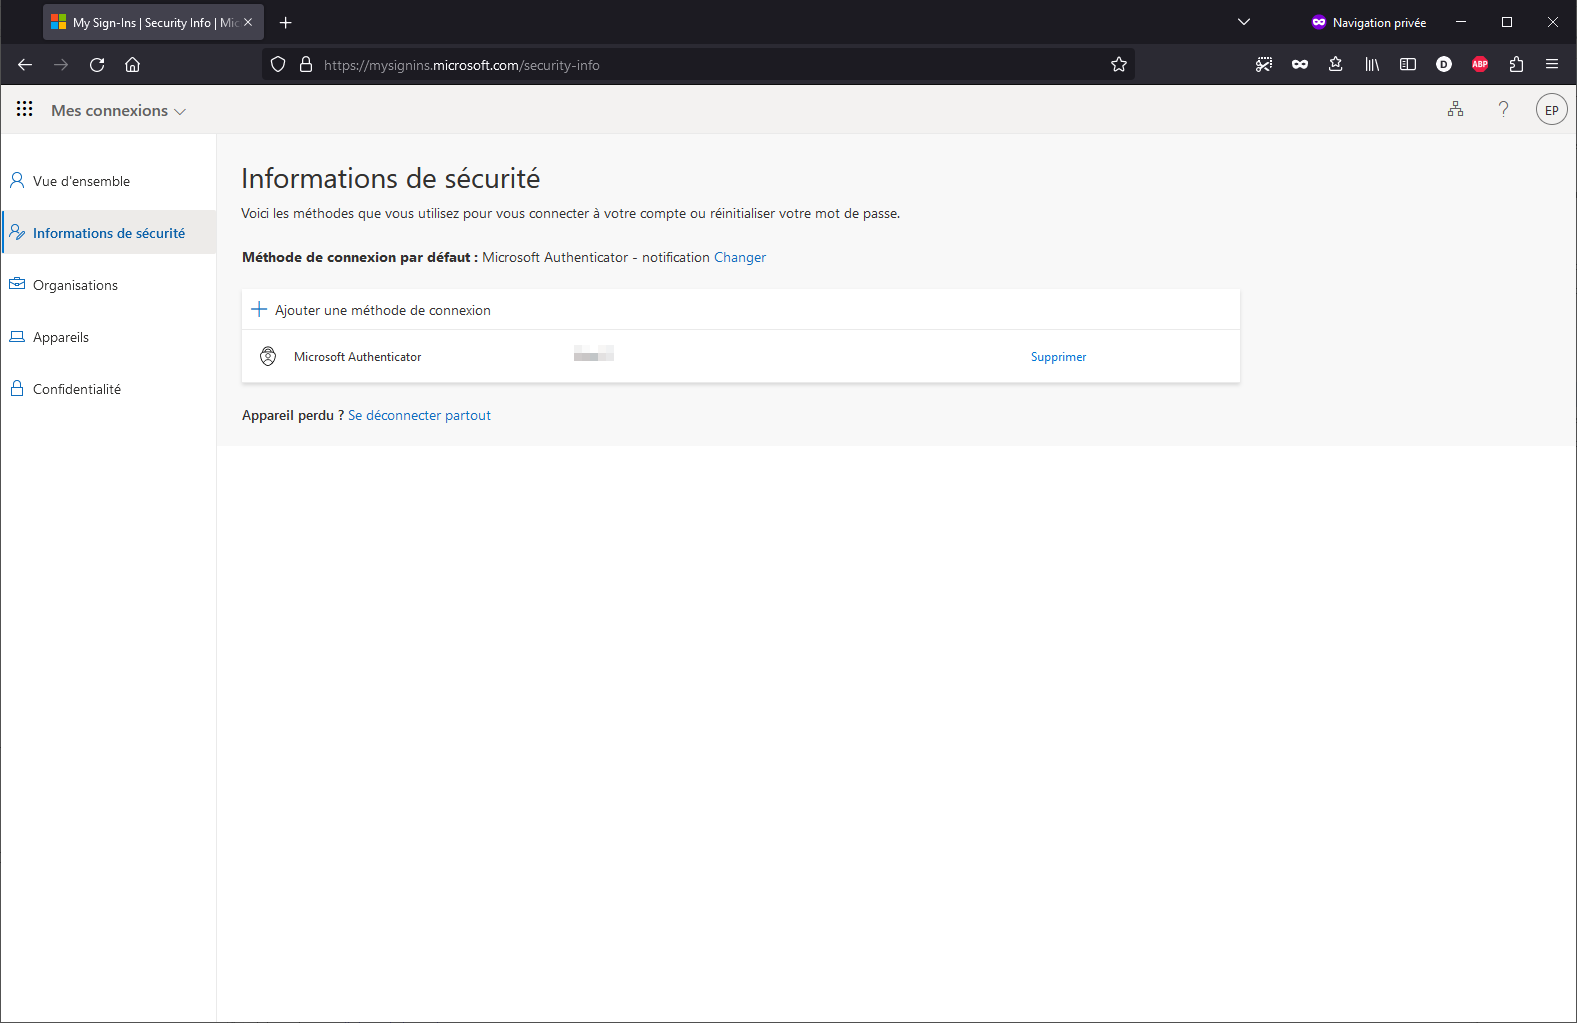Click the Changer default method link
1577x1023 pixels.
tap(740, 257)
